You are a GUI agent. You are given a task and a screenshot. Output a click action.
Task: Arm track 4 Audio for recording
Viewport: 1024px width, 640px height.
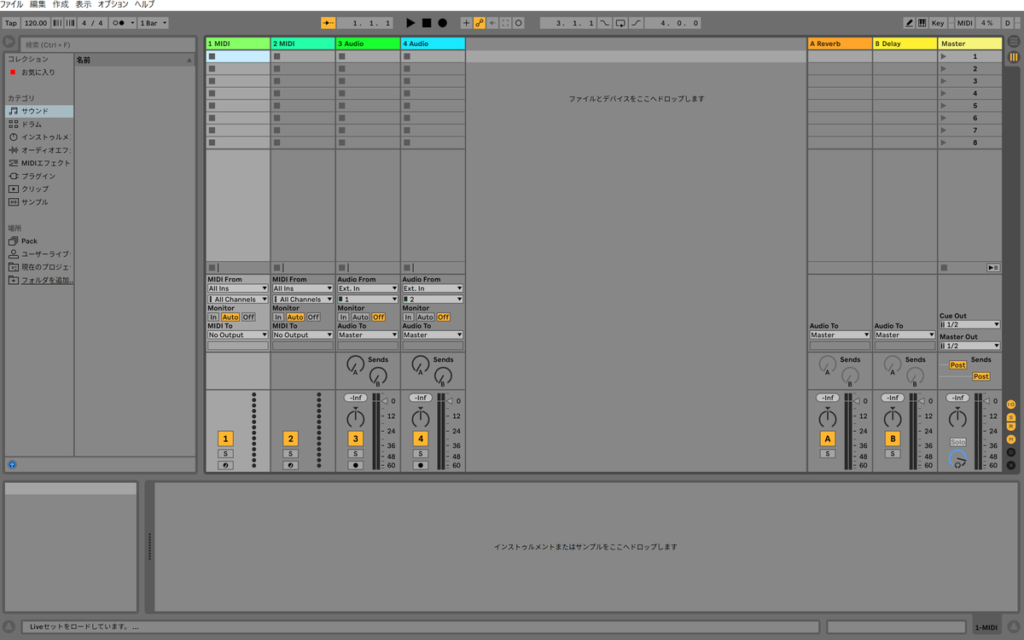click(421, 466)
